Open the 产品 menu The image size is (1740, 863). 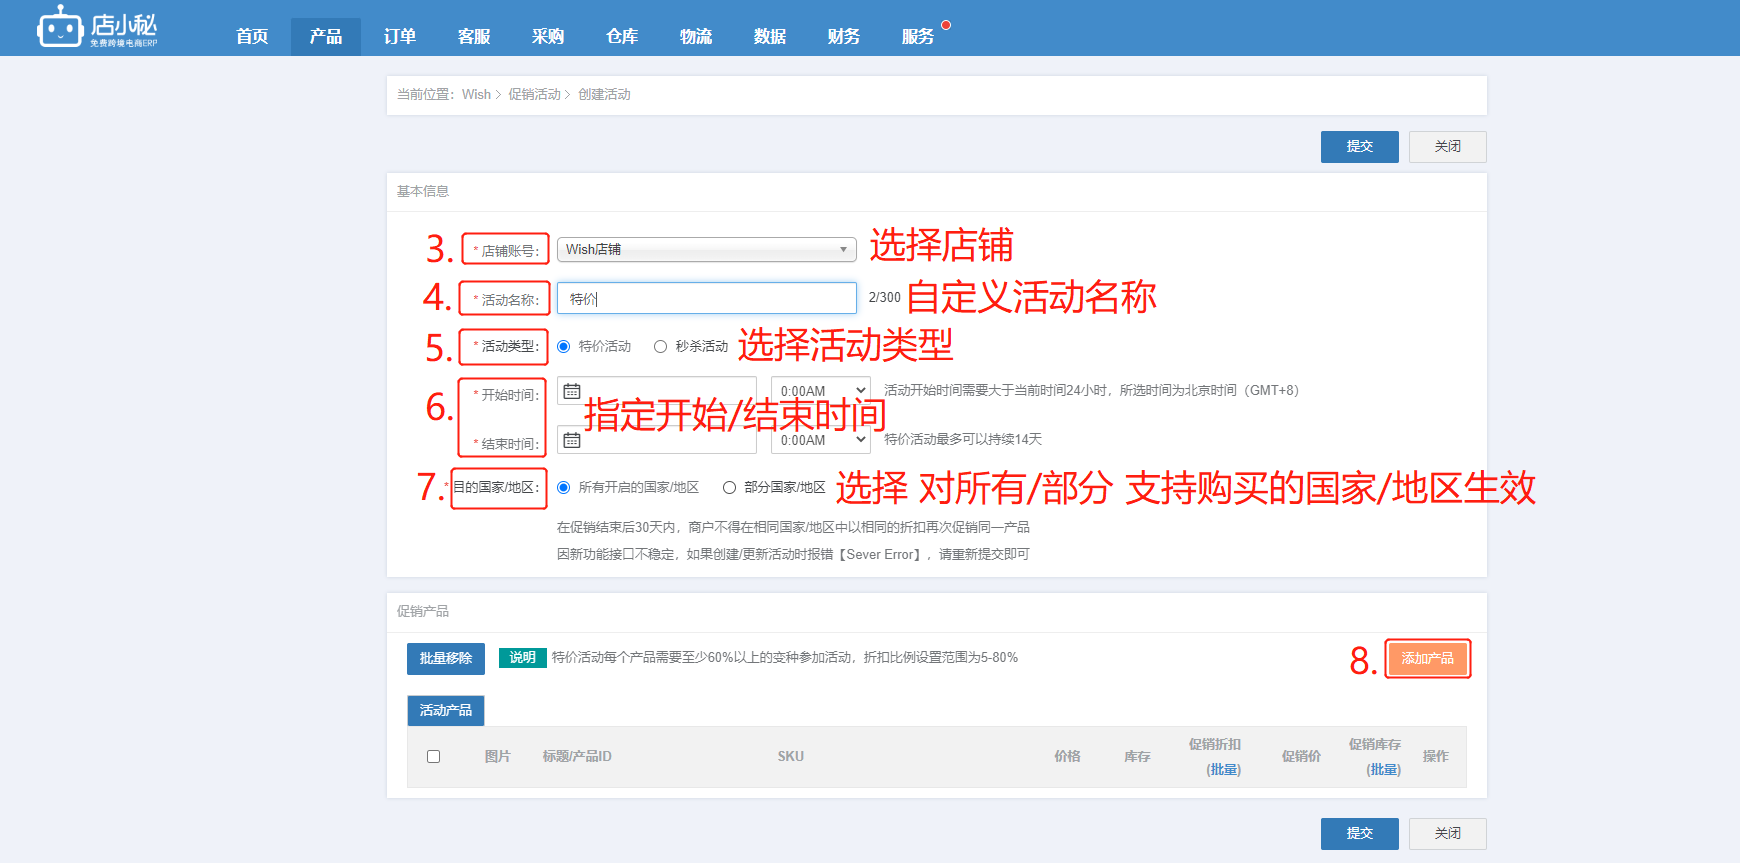326,37
